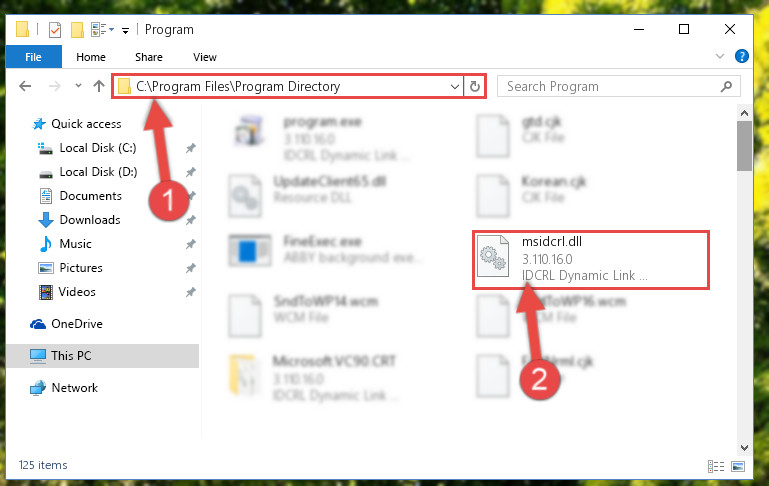The image size is (769, 486).
Task: Open This PC in navigation pane
Action: (x=71, y=356)
